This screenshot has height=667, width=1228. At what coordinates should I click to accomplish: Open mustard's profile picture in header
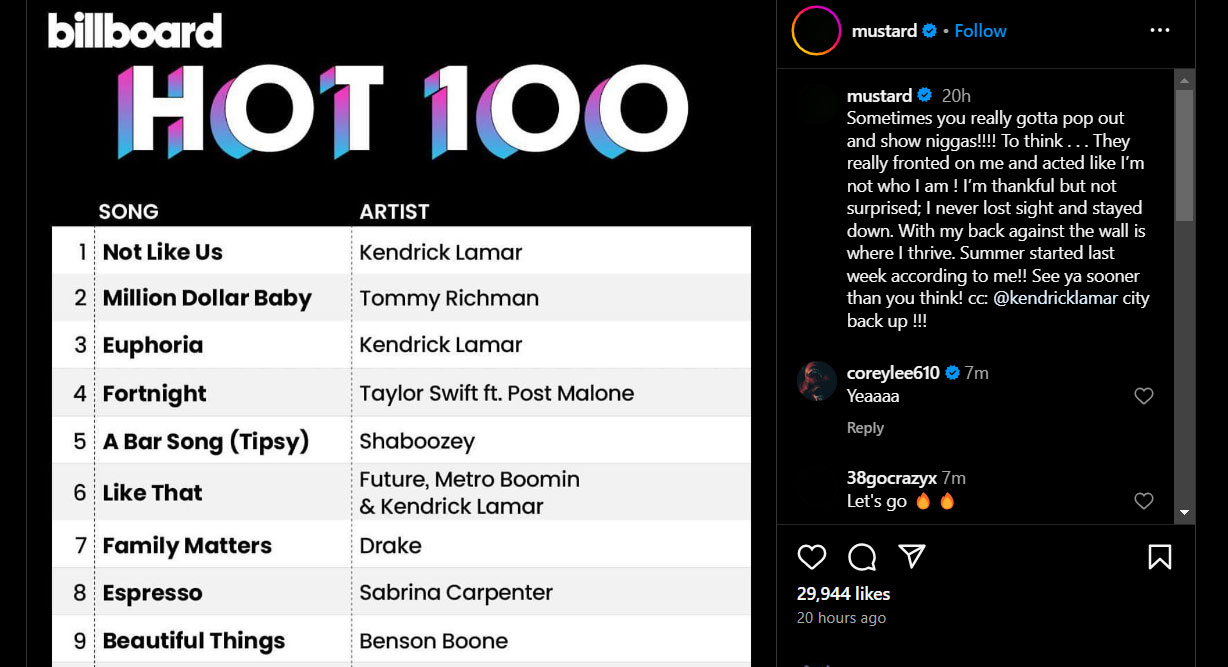816,31
